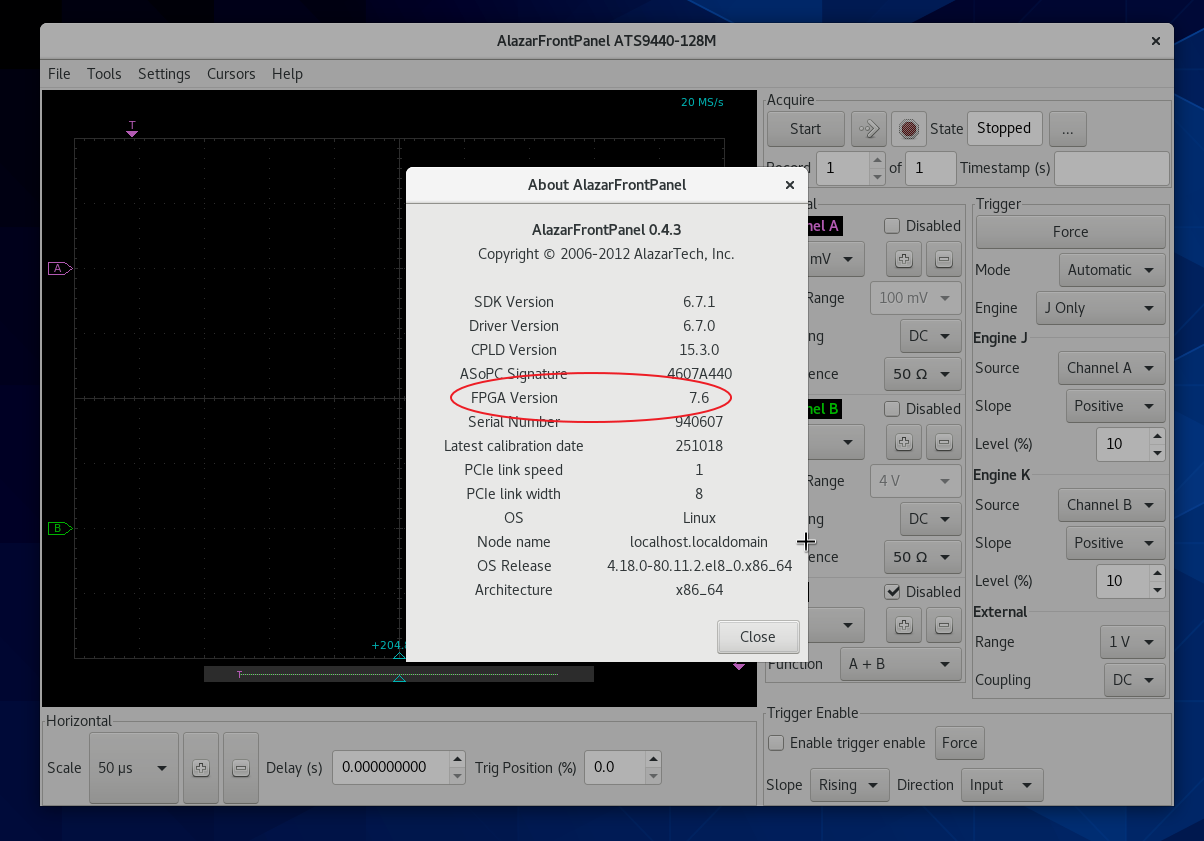Screen dimensions: 1204x841
Task: Toggle Channel A Disabled checkbox
Action: pos(892,226)
